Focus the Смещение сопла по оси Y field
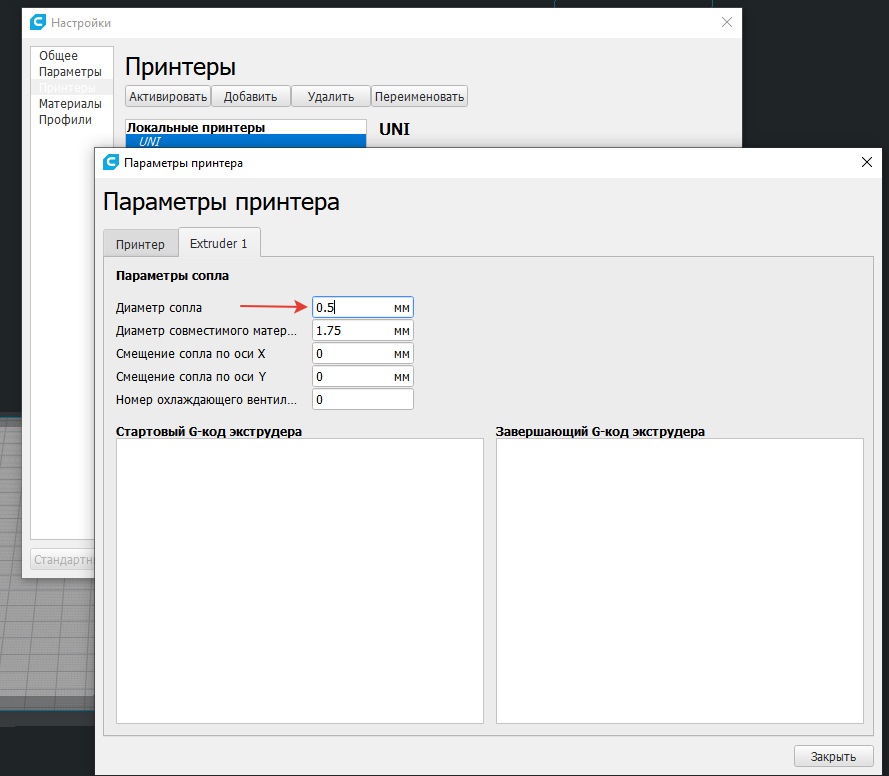Image resolution: width=889 pixels, height=776 pixels. point(362,376)
